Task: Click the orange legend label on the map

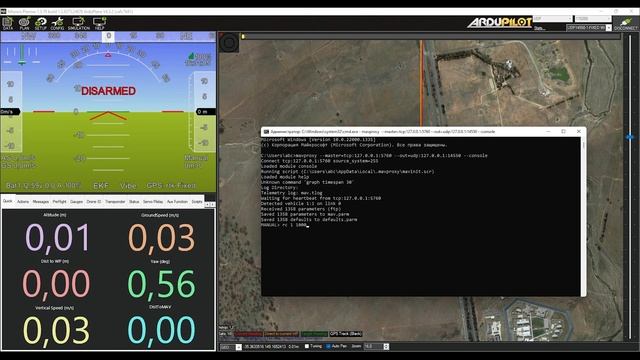Action: click(282, 334)
